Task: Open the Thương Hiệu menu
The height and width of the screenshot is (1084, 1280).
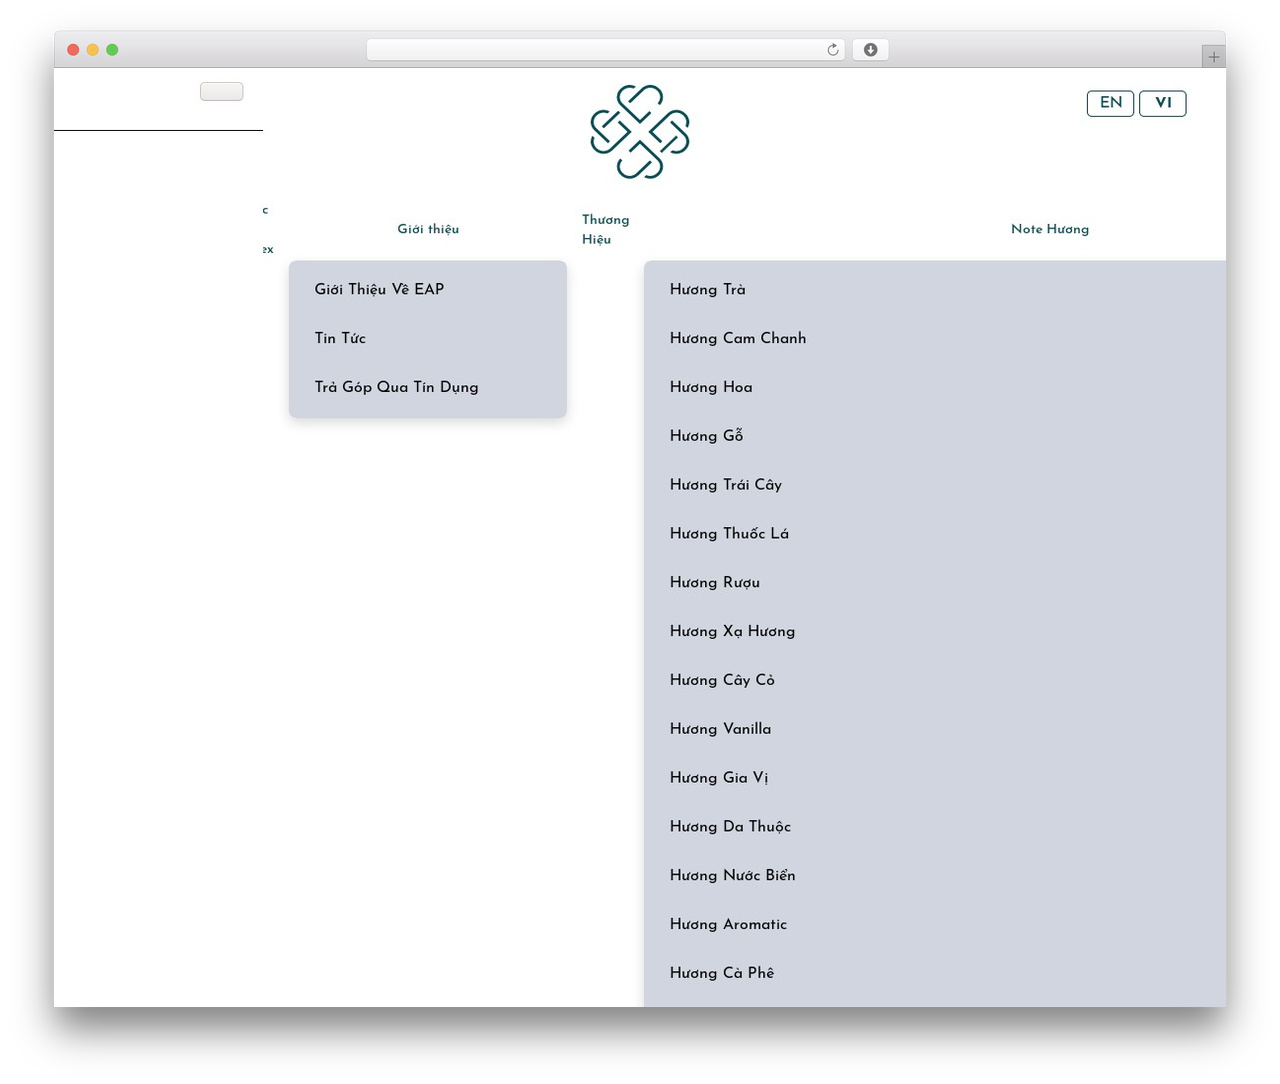Action: pyautogui.click(x=606, y=229)
